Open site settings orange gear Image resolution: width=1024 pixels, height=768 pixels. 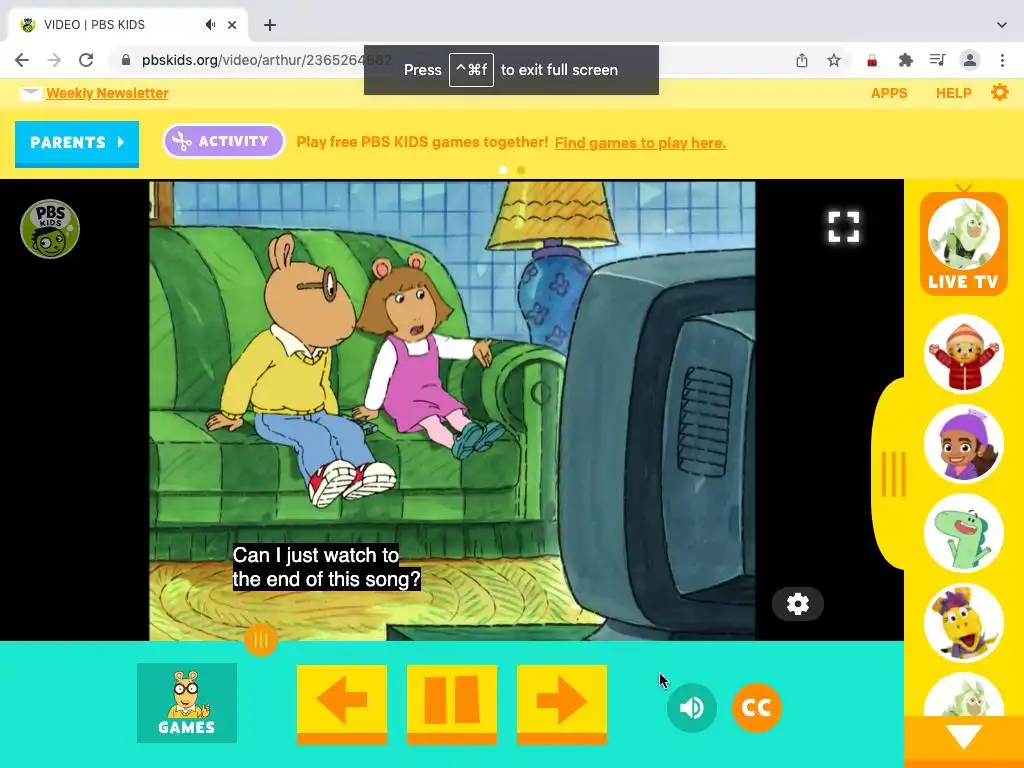click(1000, 93)
